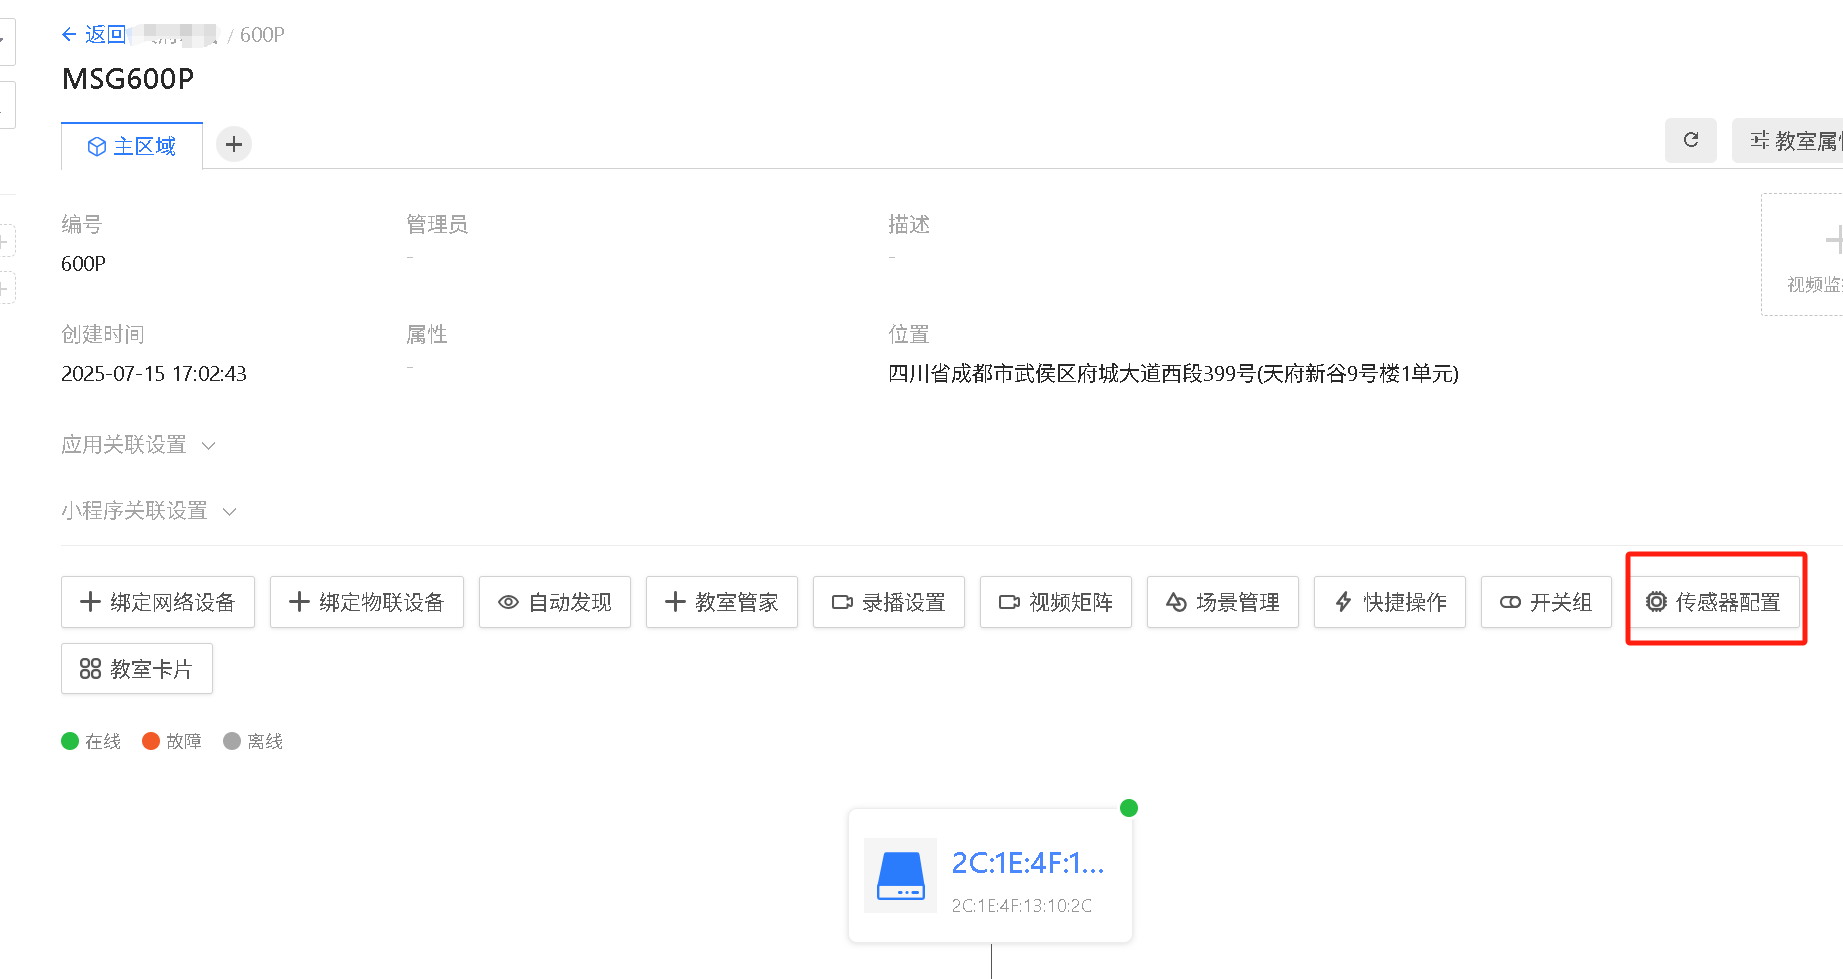This screenshot has height=979, width=1843.
Task: Open 绑定网络设备 dialog
Action: [158, 602]
